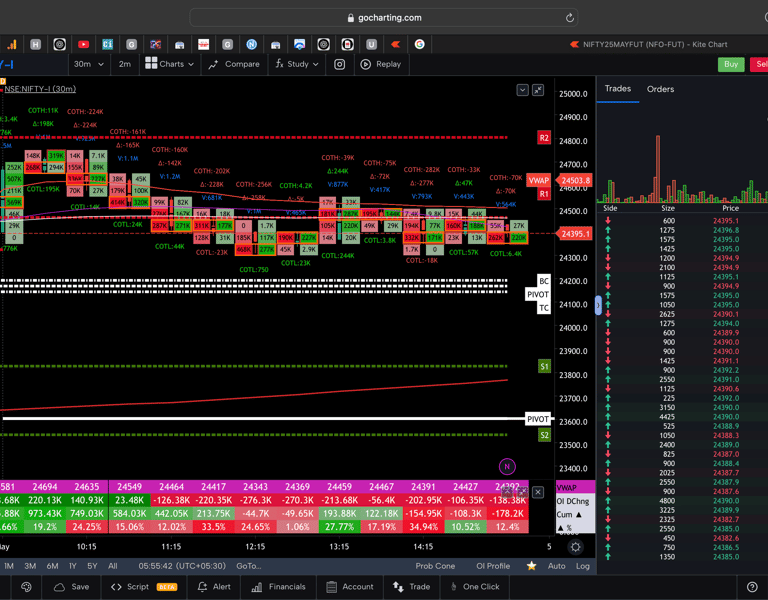Click the S1 support level label
This screenshot has height=600, width=768.
tap(544, 366)
